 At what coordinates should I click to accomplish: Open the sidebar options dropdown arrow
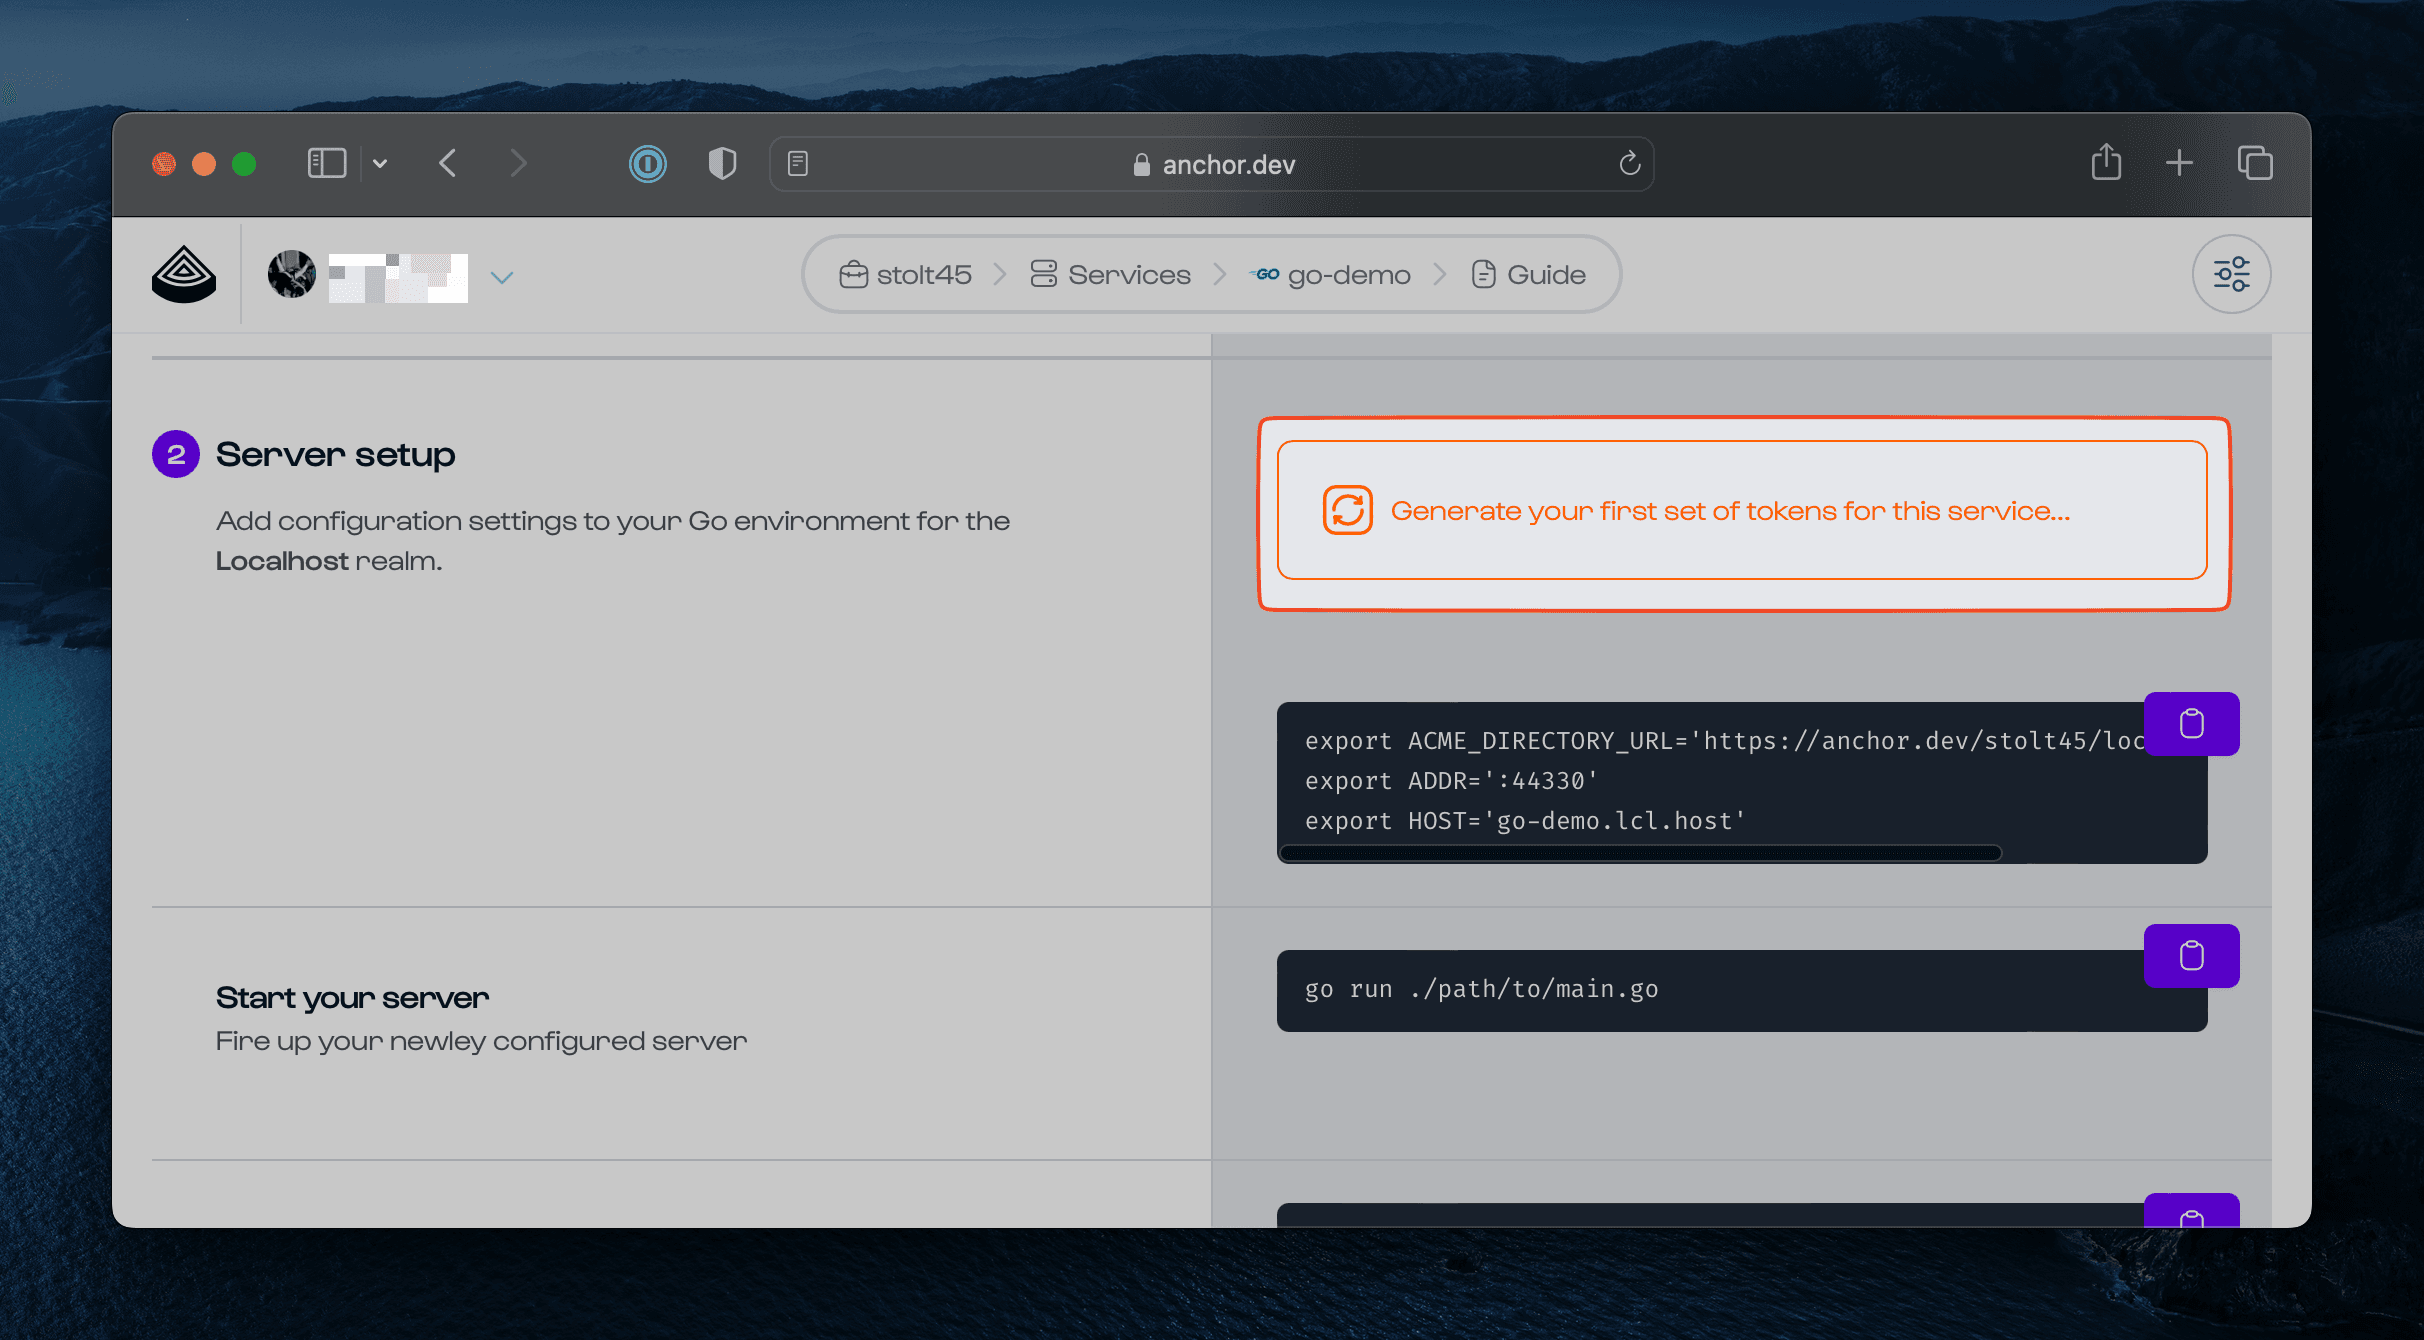[x=380, y=163]
